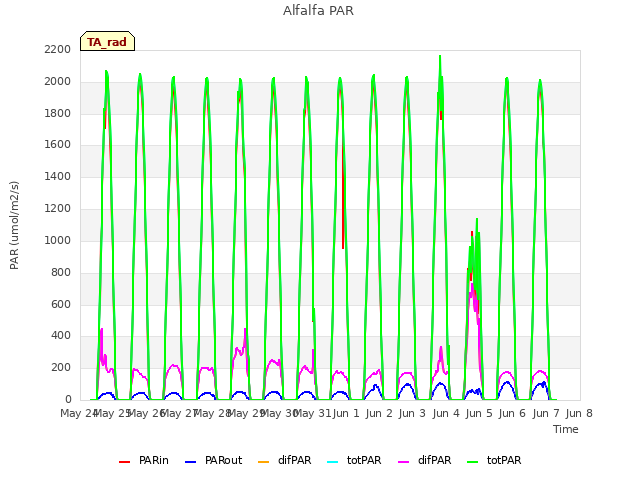Toggle the orange difPAR legend entry
Screen dimensions: 640x480
(284, 460)
